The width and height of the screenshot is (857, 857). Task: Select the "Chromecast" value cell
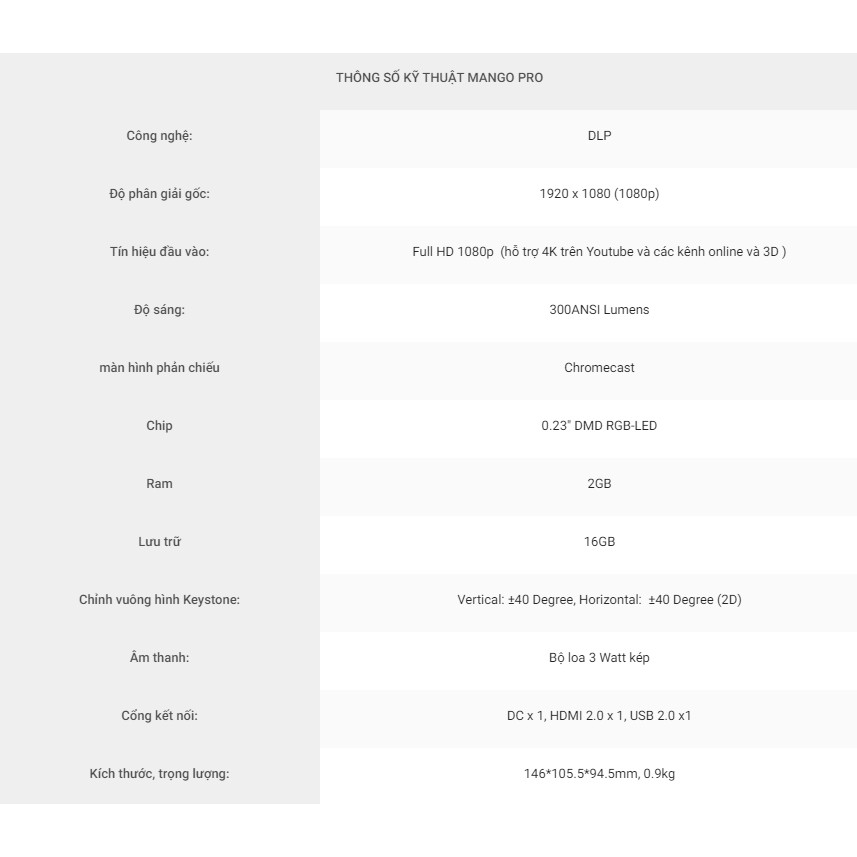click(x=599, y=368)
